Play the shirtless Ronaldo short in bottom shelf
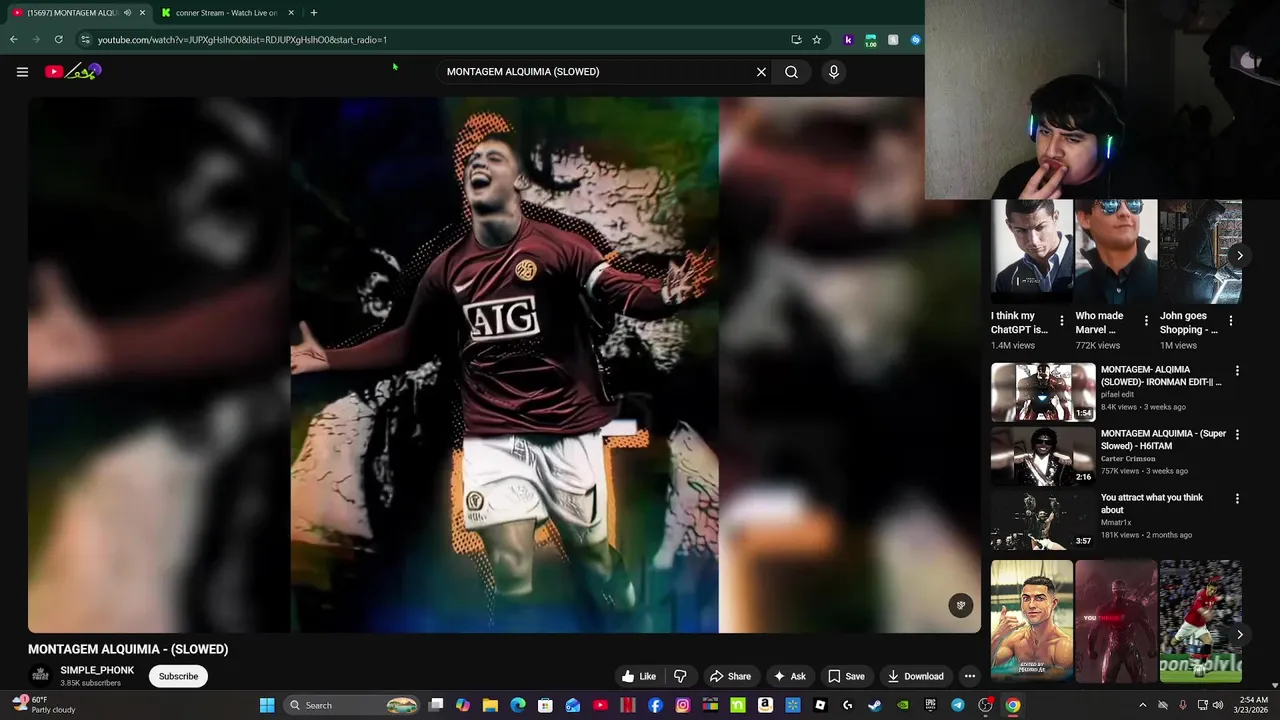 pyautogui.click(x=1032, y=621)
